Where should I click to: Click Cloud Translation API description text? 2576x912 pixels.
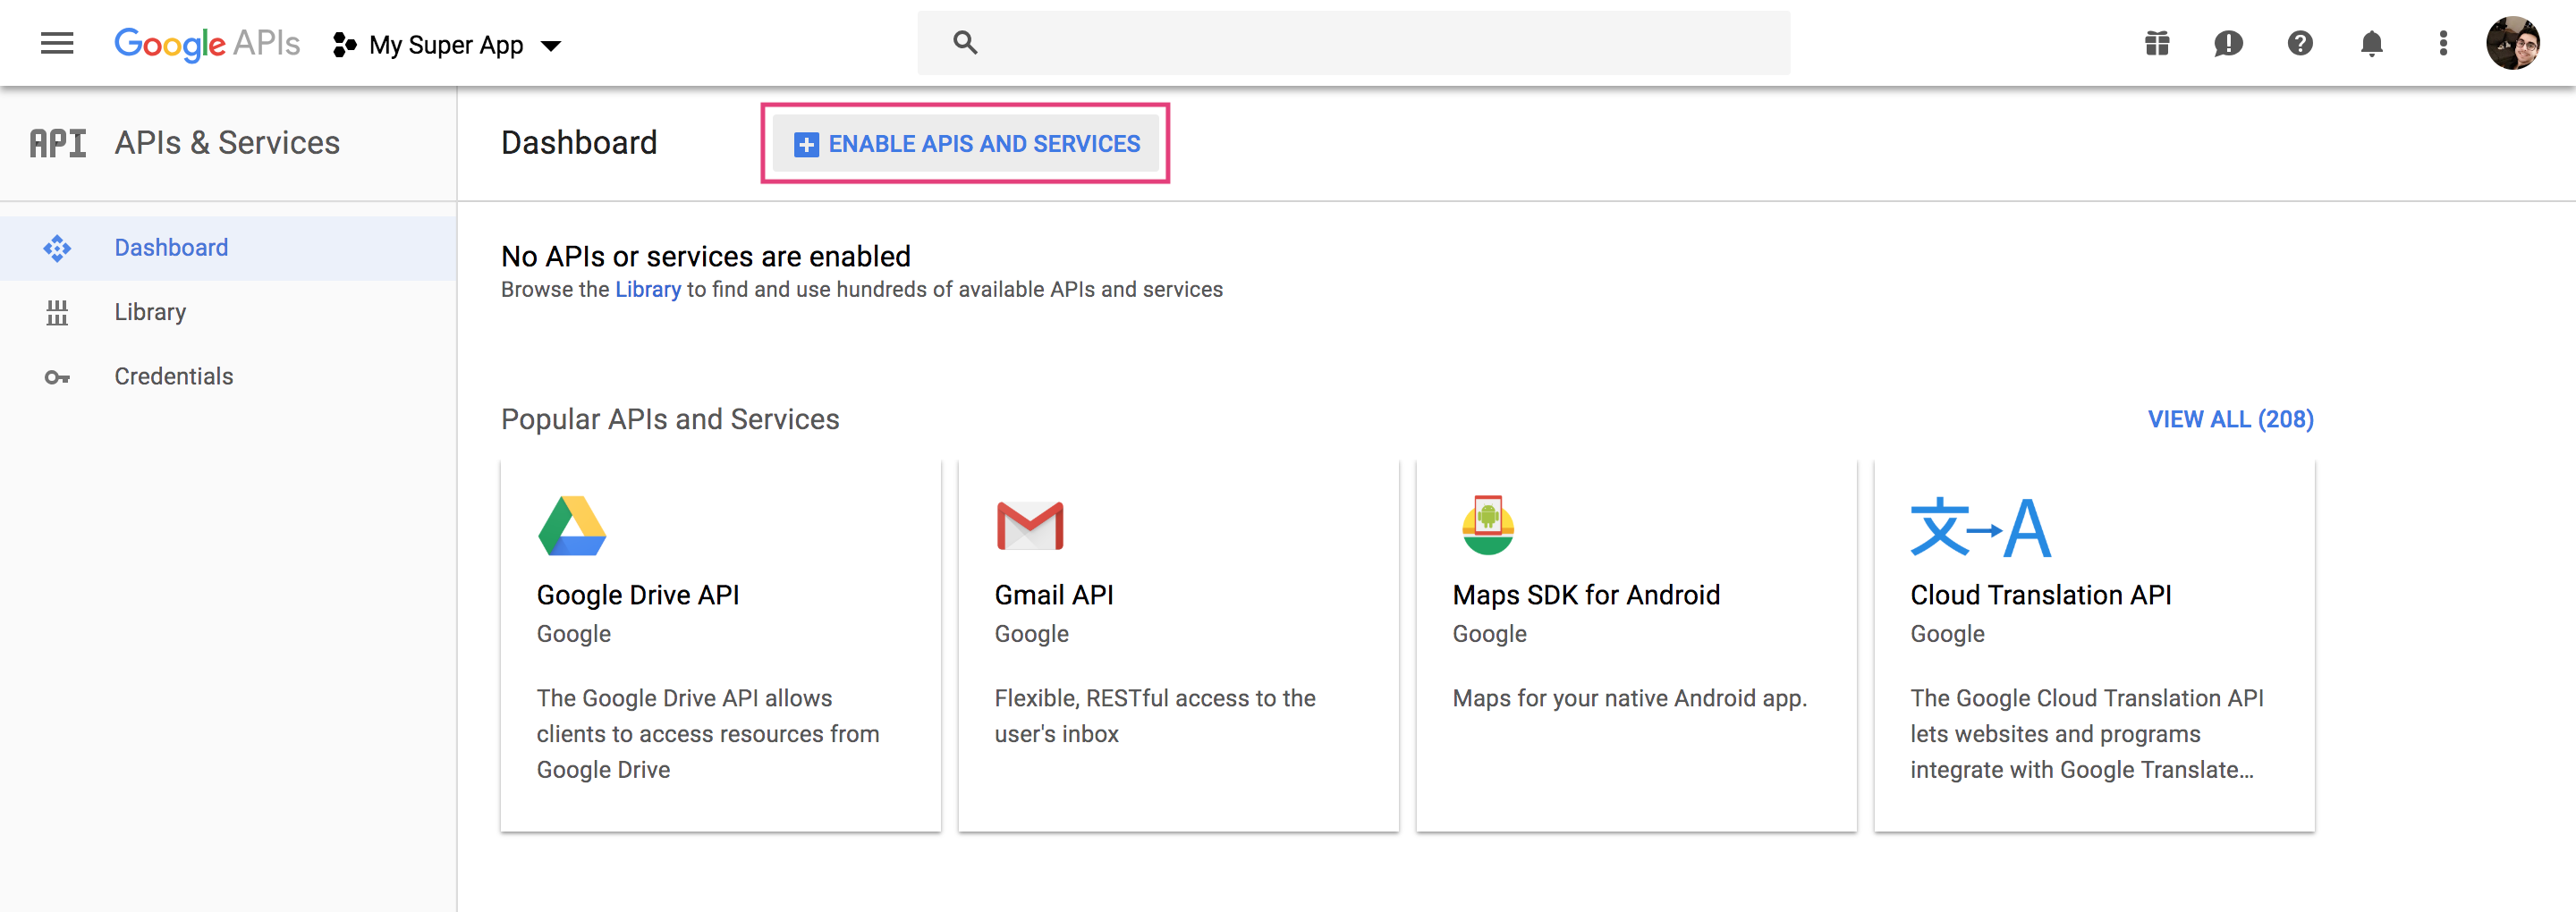point(2087,734)
